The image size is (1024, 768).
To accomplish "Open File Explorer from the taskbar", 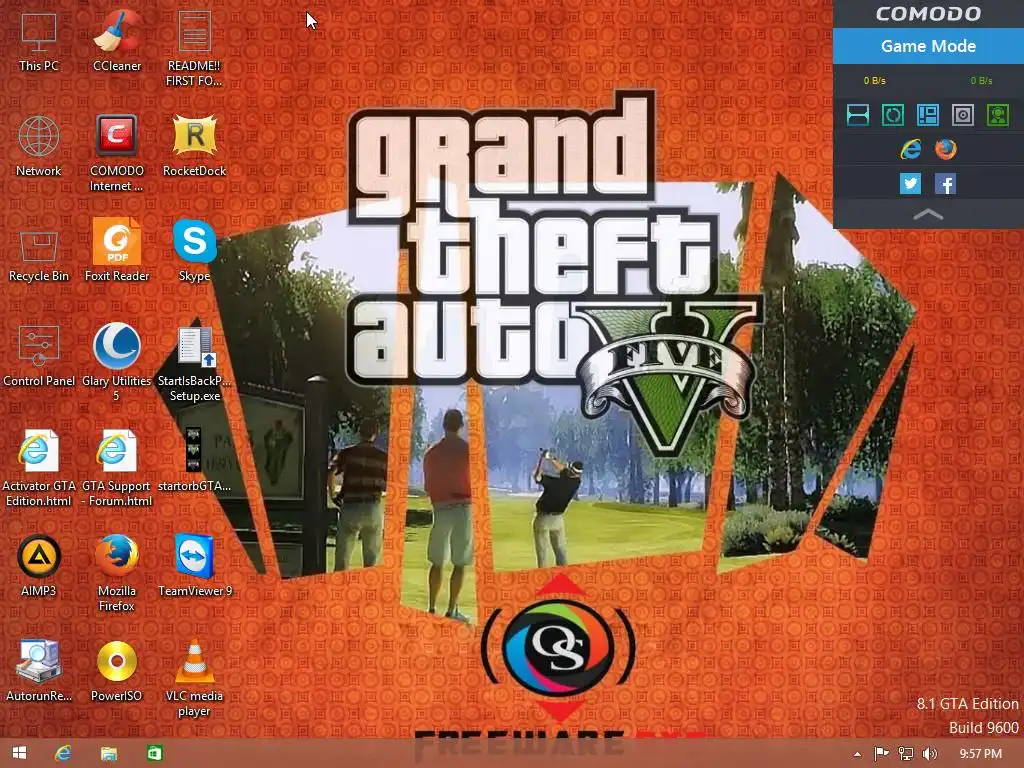I will point(108,753).
